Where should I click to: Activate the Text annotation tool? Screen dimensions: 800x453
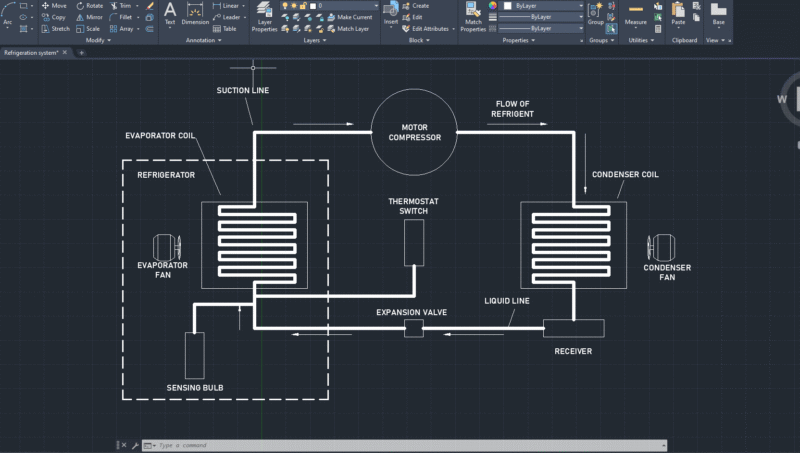[x=170, y=13]
